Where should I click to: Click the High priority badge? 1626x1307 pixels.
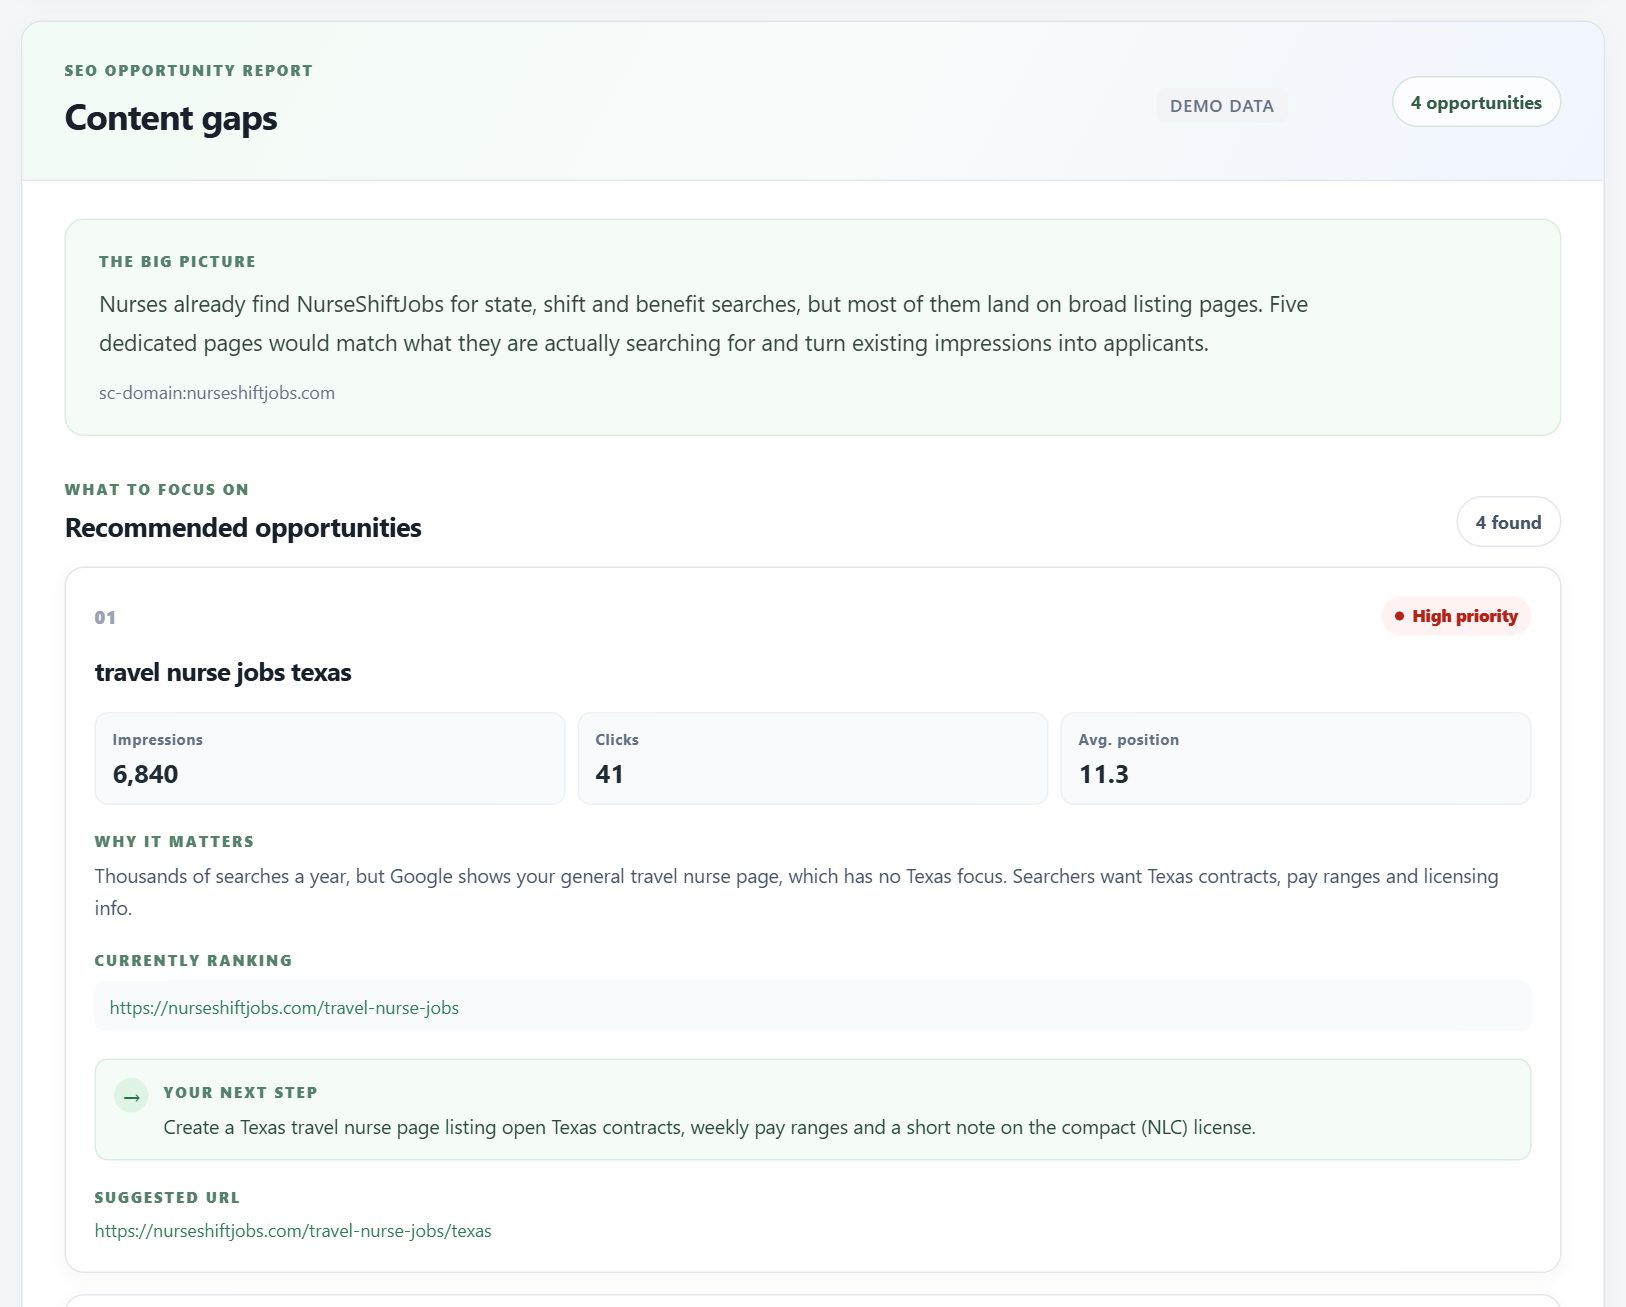[x=1456, y=616]
